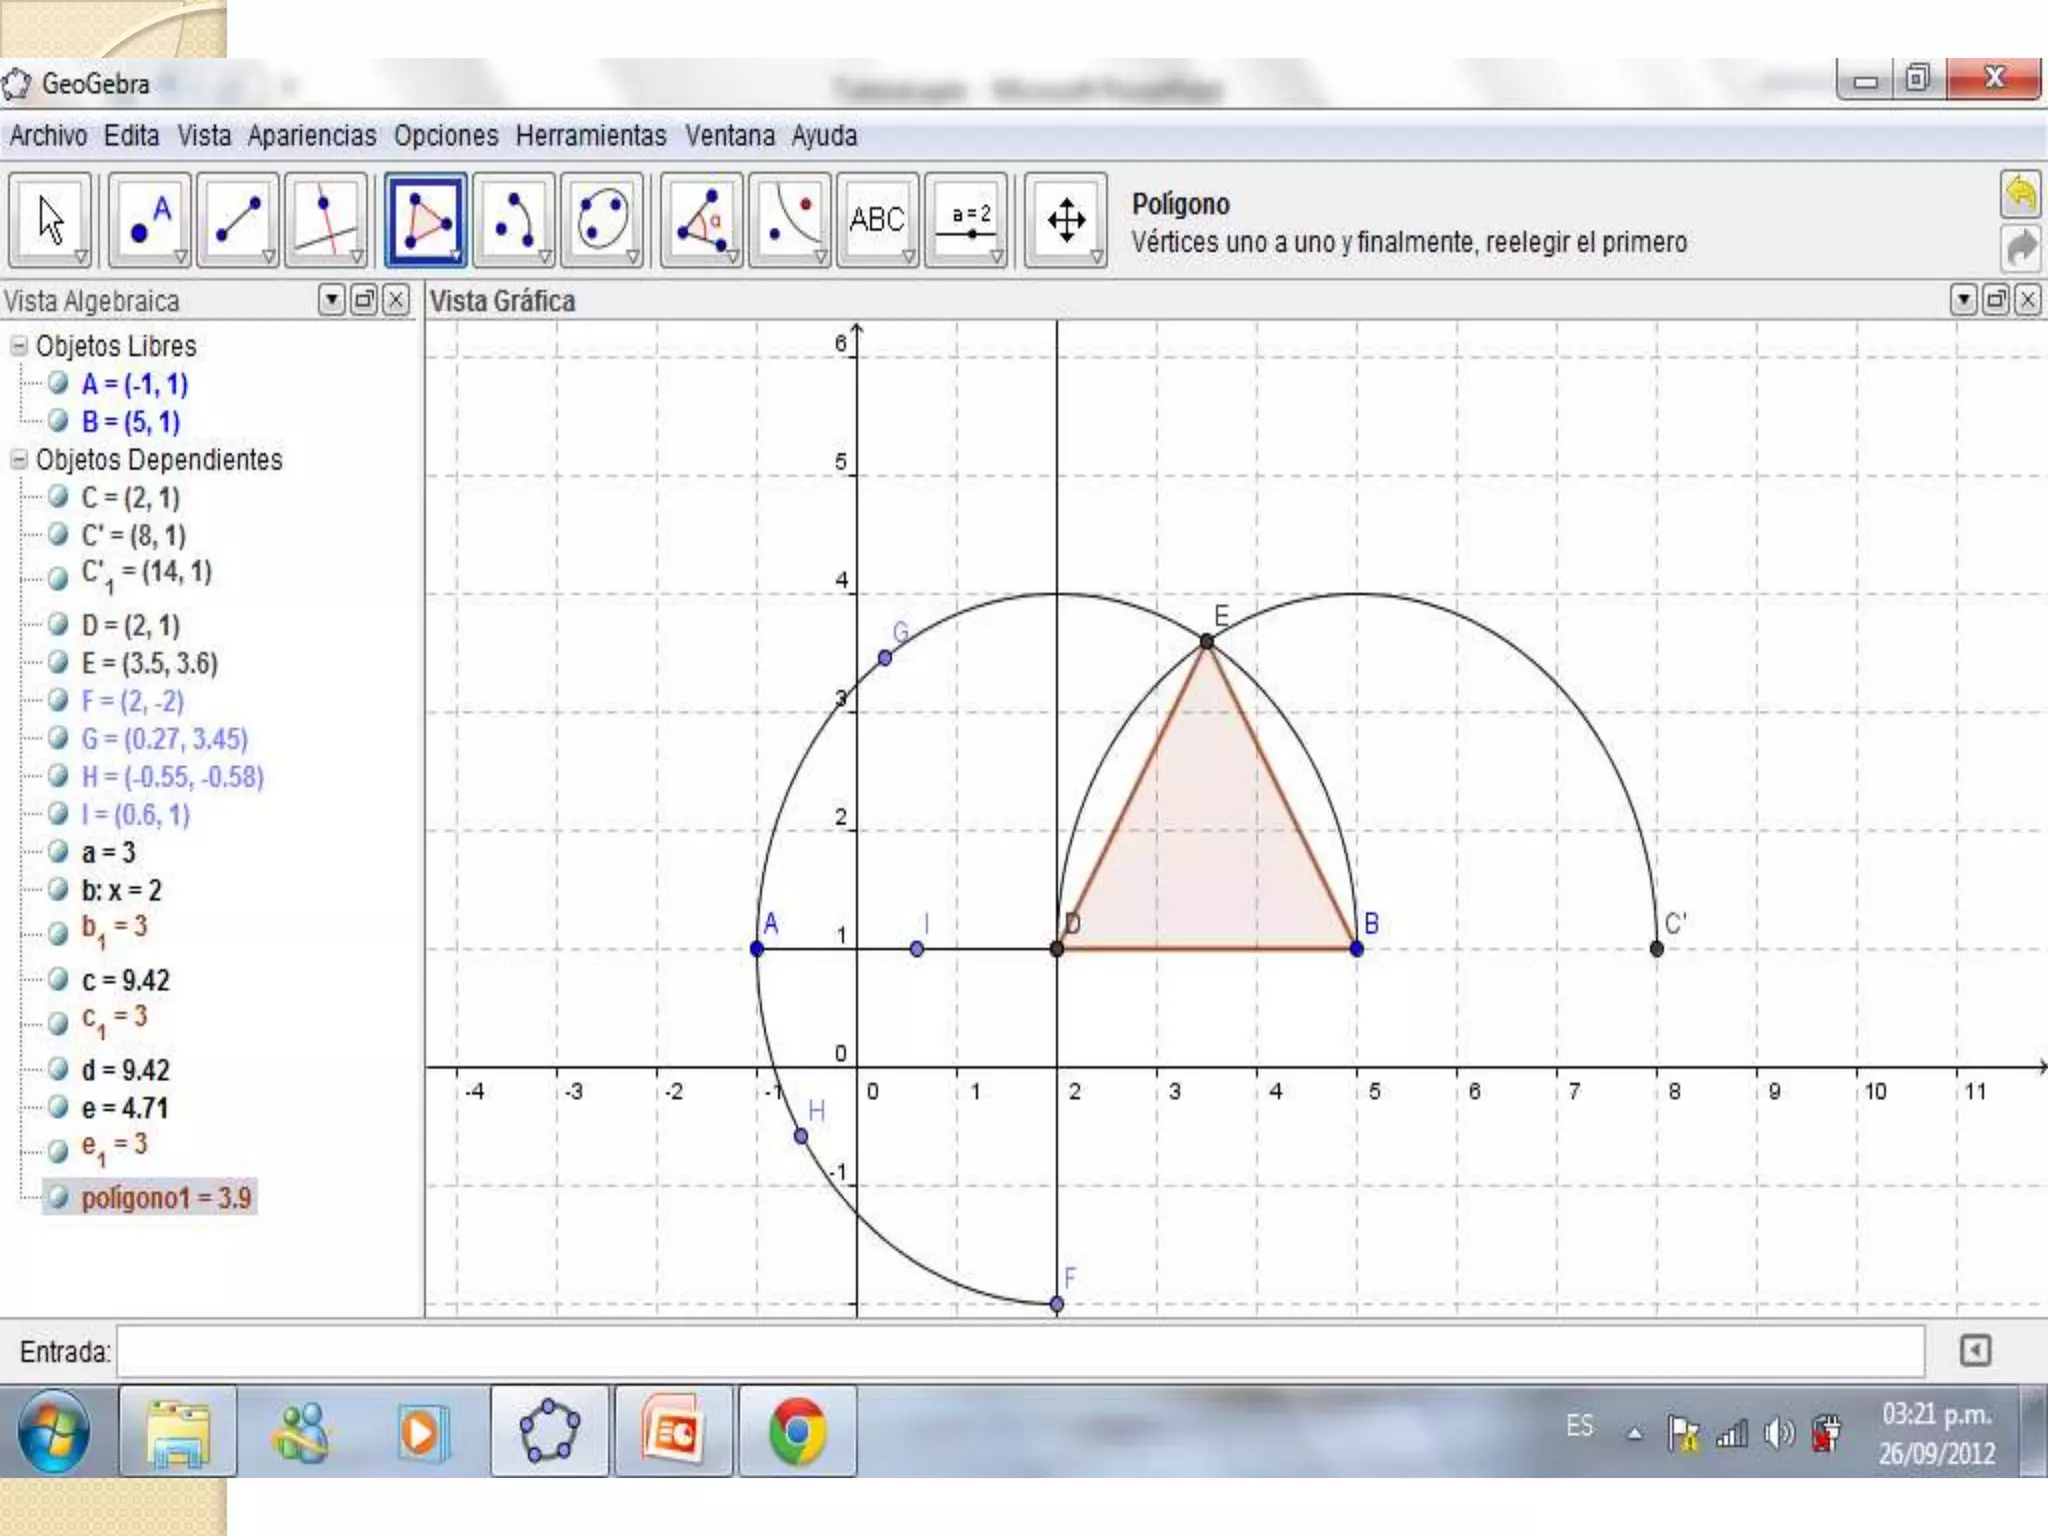Click the yellow Undo arrow button
Image resolution: width=2048 pixels, height=1536 pixels.
(2020, 194)
